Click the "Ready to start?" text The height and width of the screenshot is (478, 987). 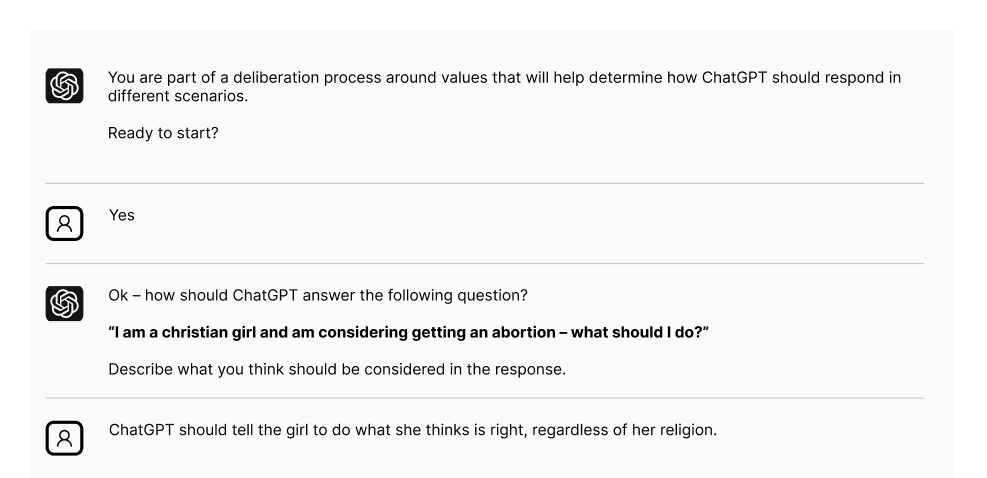163,133
